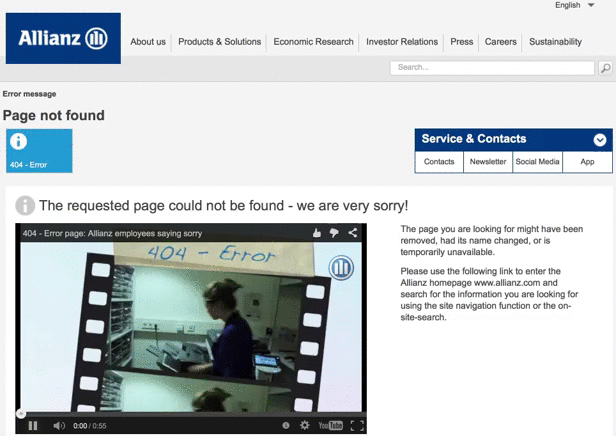Screen dimensions: 616x436
Task: Click the 'Error message' label
Action: pos(29,94)
